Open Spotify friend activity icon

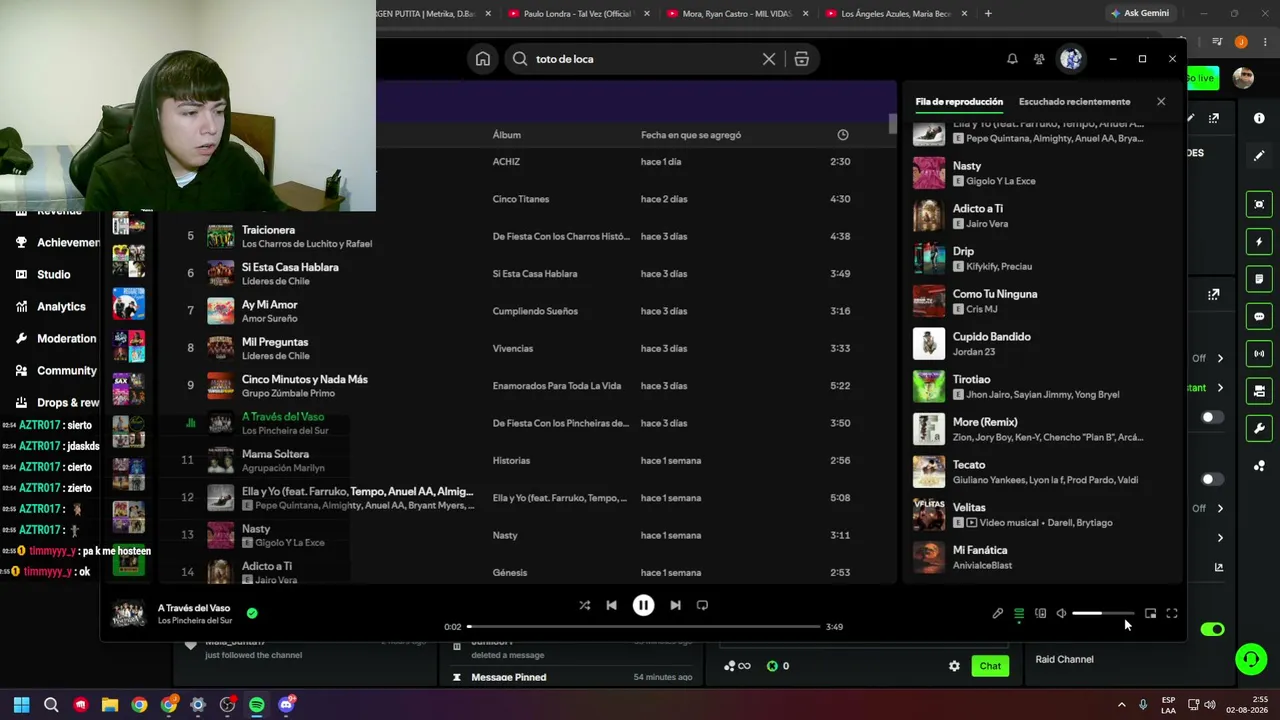pyautogui.click(x=1039, y=59)
